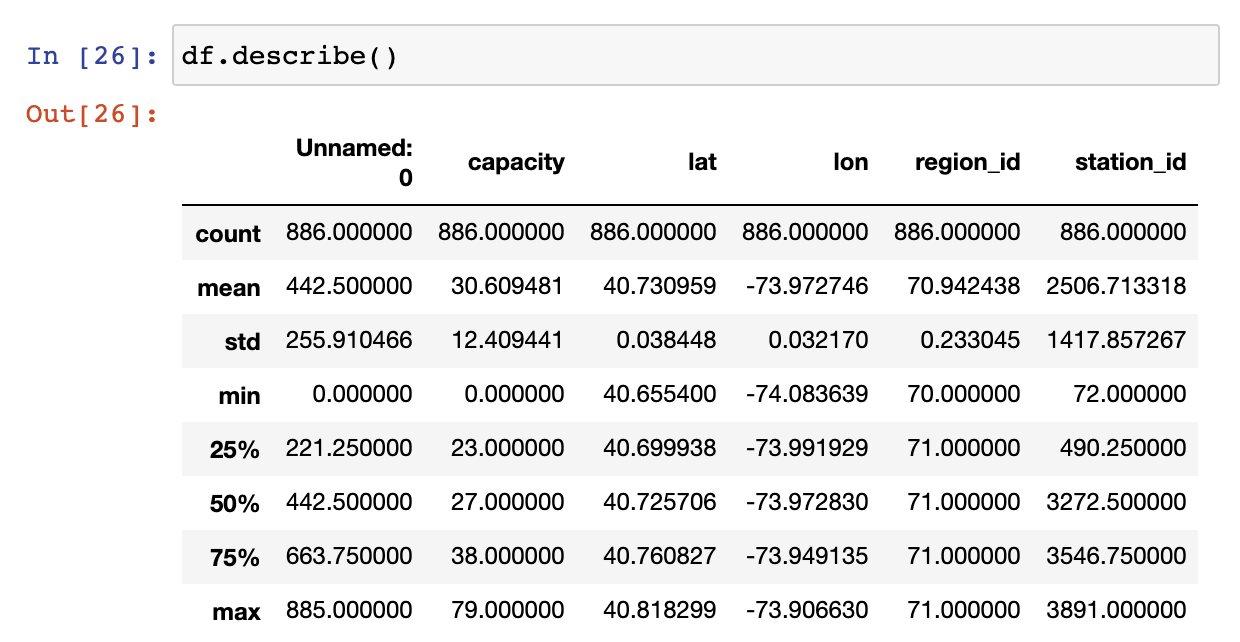This screenshot has width=1240, height=642.
Task: Click the station_id column header
Action: click(1131, 163)
